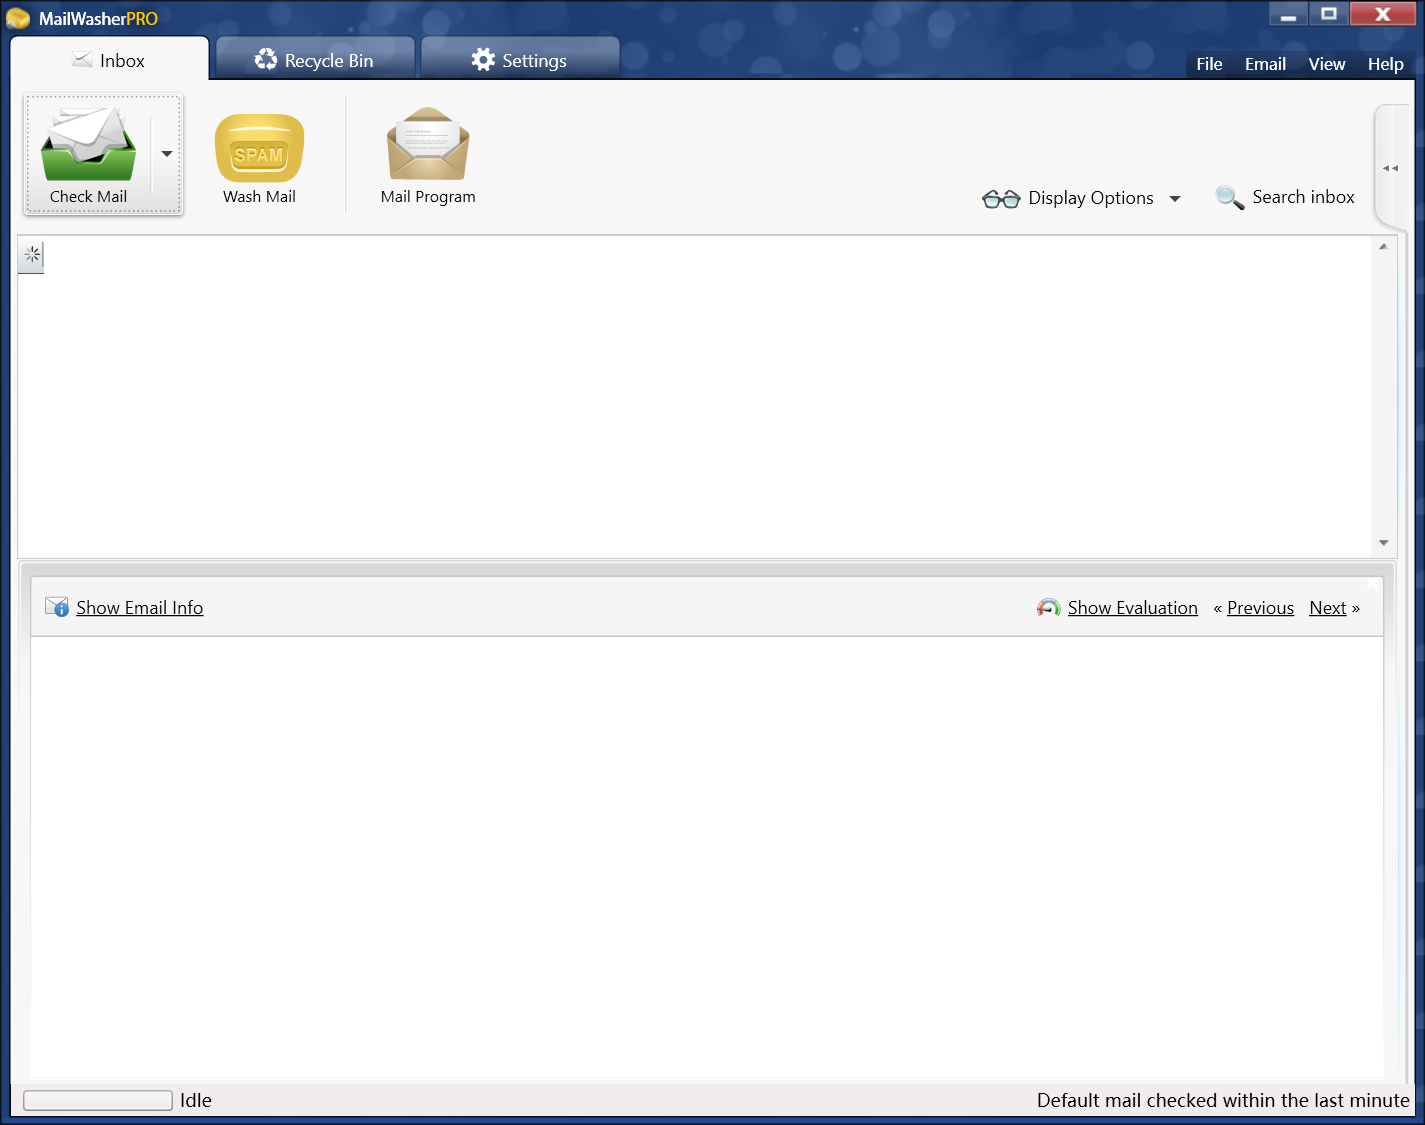Switch to the Inbox tab
1425x1125 pixels.
(110, 60)
